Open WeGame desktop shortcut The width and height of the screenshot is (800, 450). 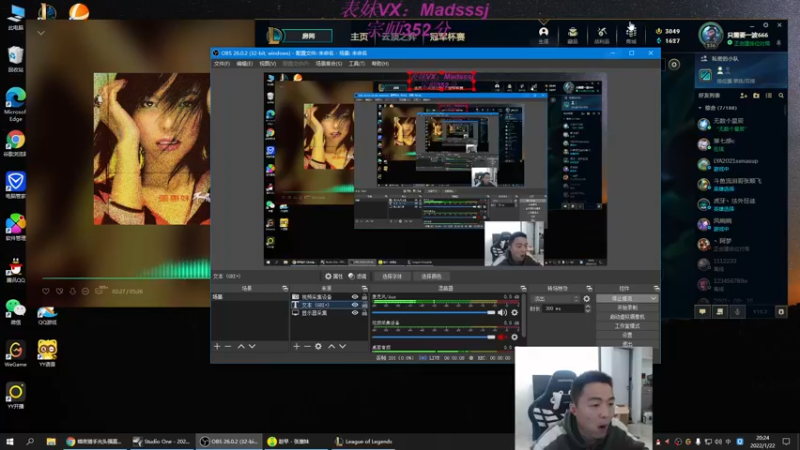16,354
